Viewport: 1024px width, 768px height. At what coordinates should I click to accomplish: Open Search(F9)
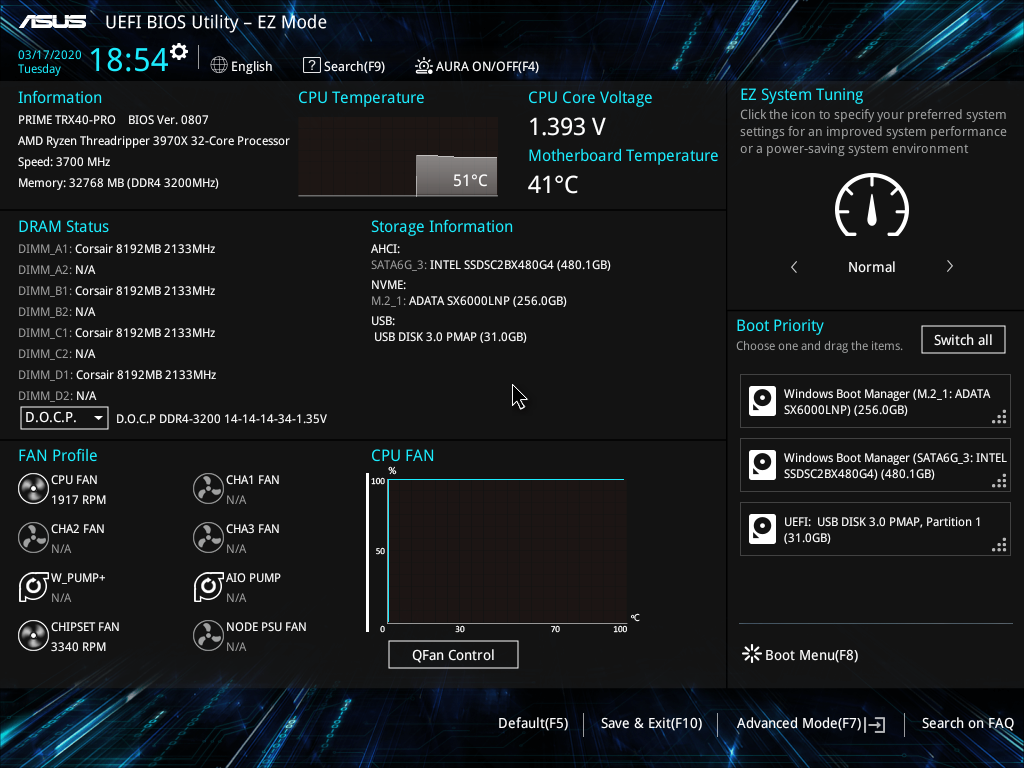pos(344,66)
